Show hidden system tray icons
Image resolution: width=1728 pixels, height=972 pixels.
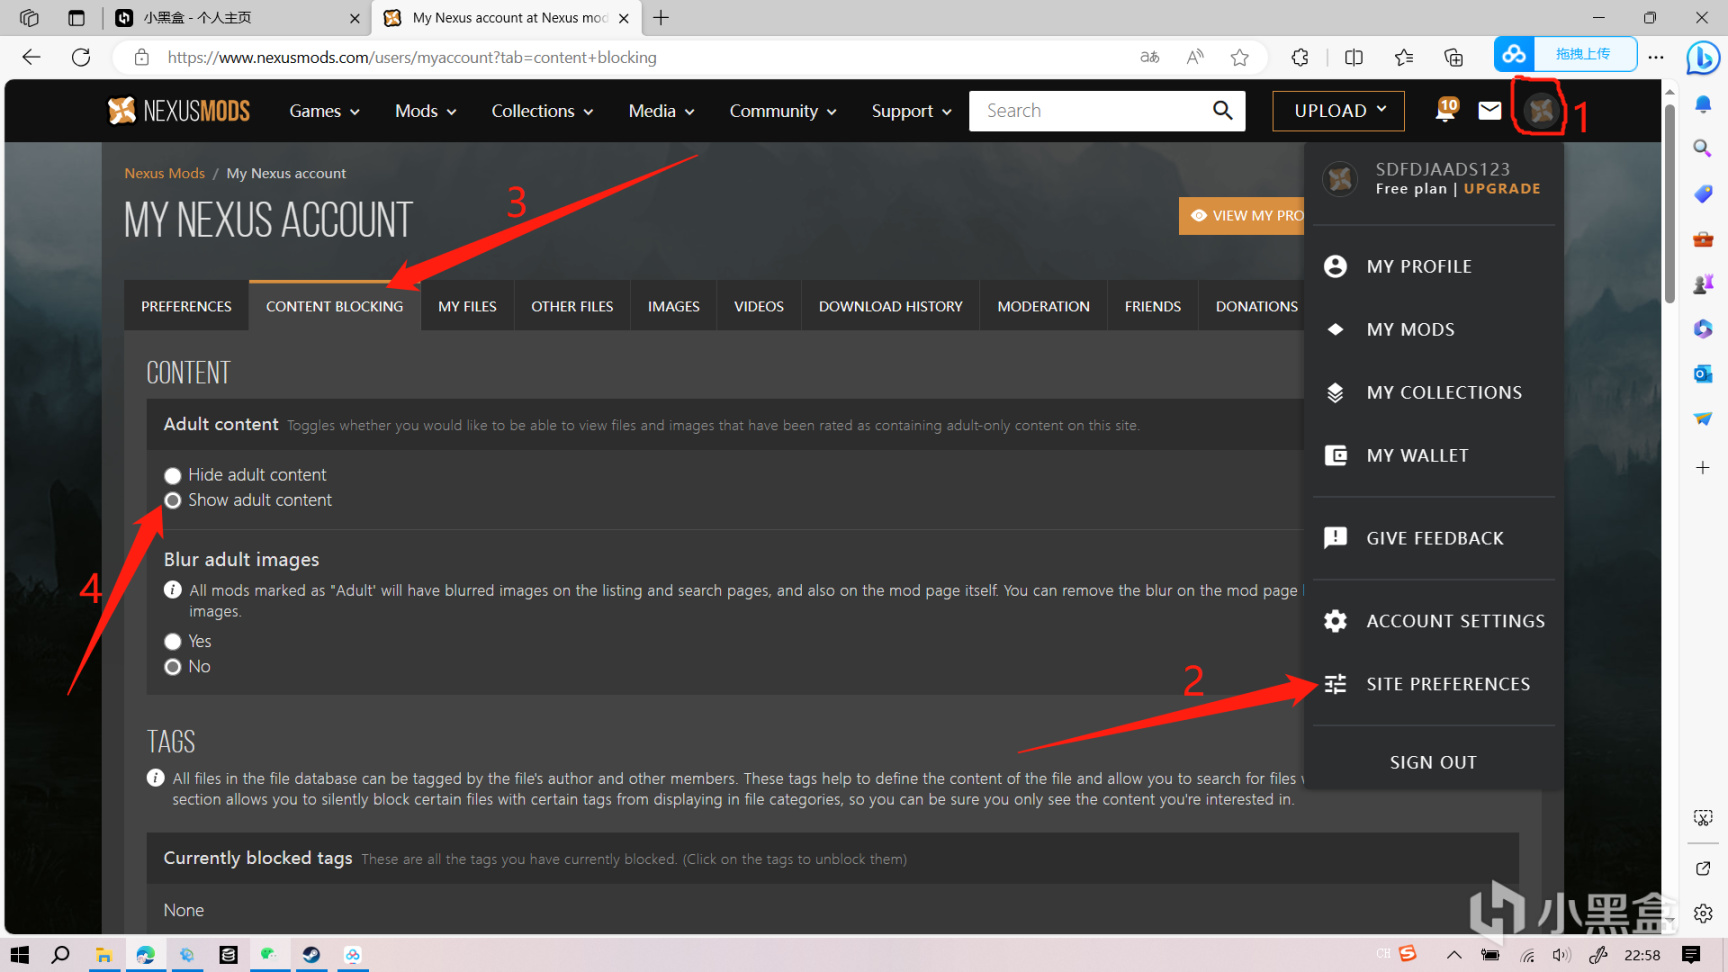tap(1454, 955)
